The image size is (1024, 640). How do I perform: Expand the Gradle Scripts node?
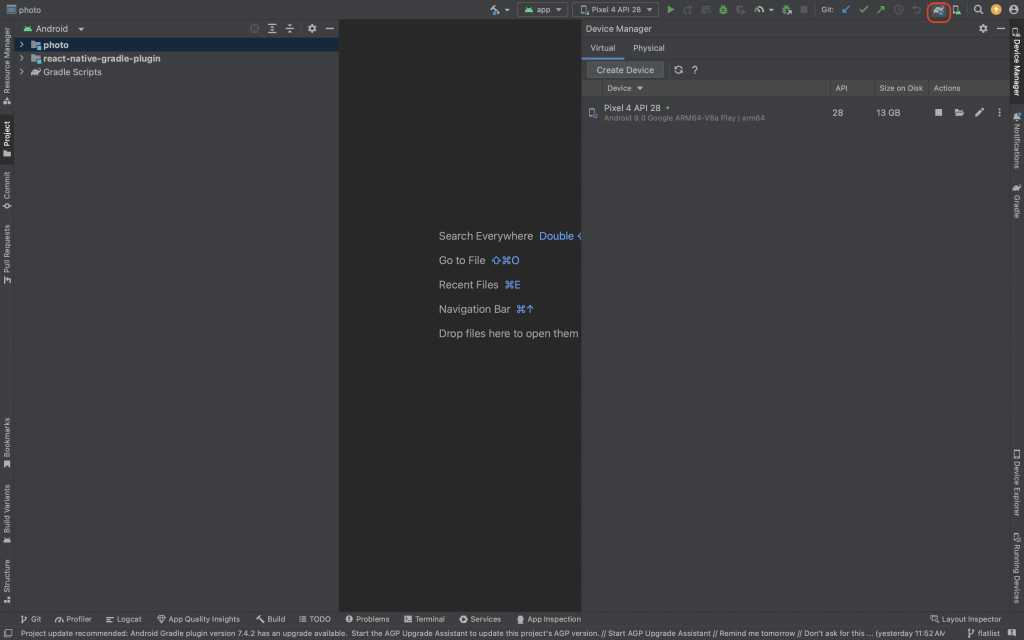22,72
